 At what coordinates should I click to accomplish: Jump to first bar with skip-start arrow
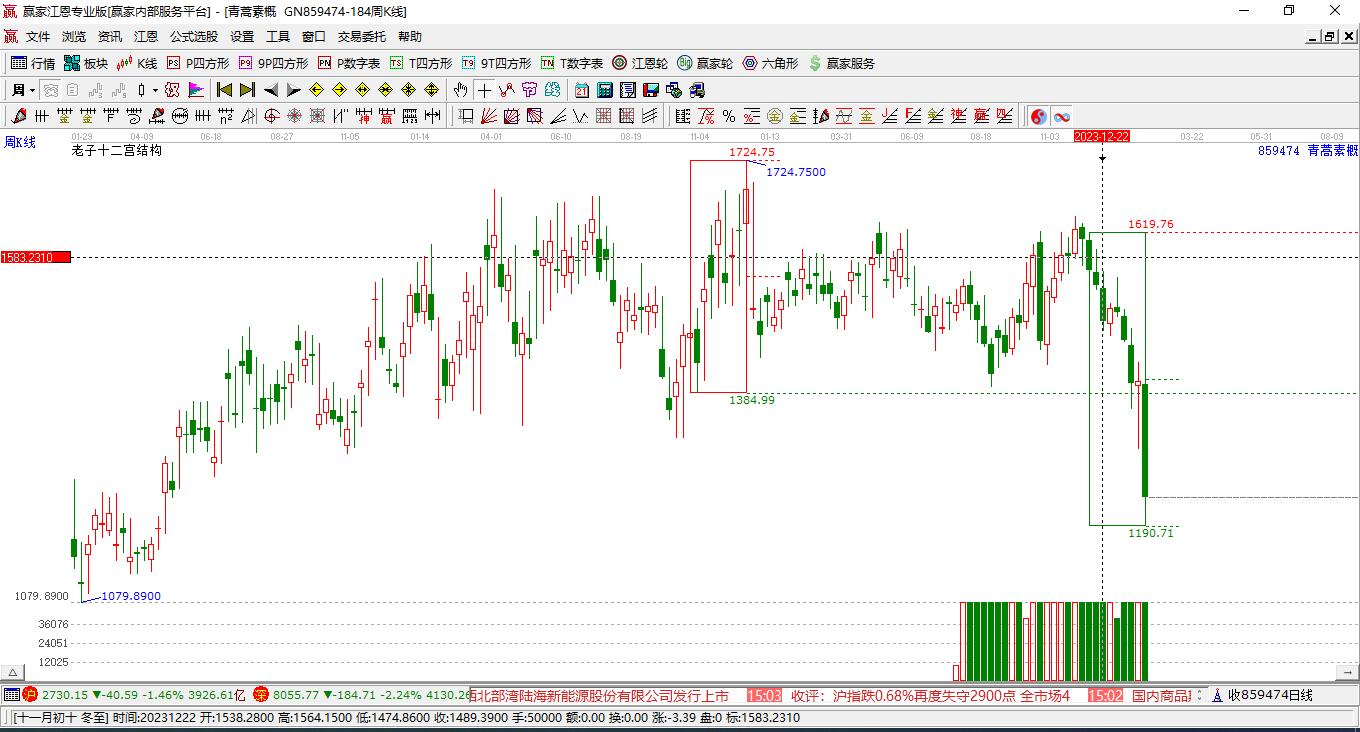pos(225,90)
